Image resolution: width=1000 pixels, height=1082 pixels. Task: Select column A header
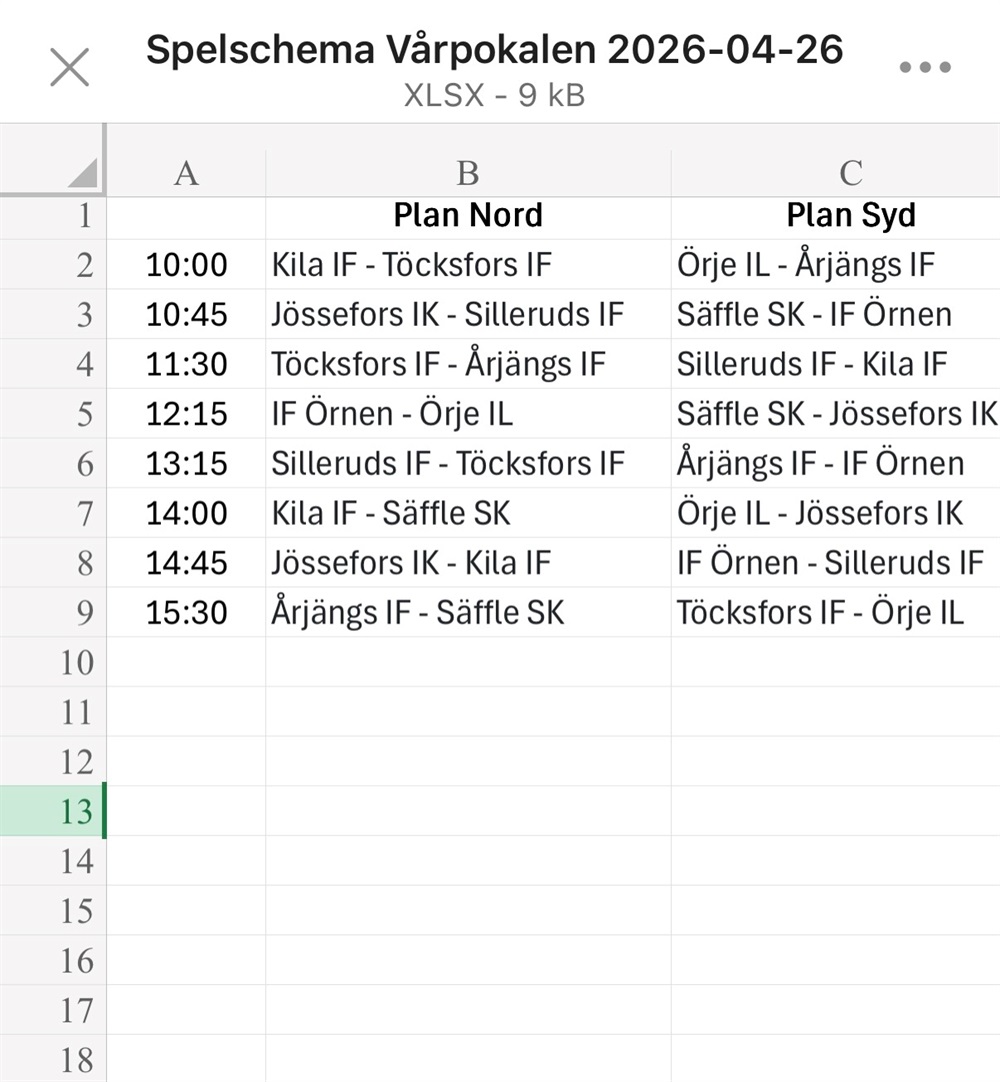pyautogui.click(x=186, y=173)
